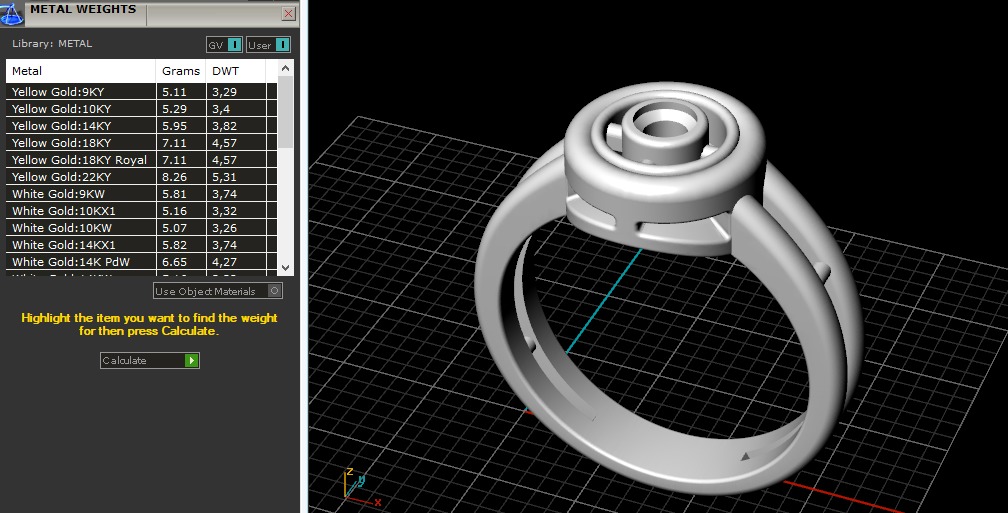The height and width of the screenshot is (513, 1008).
Task: Click the Calculate button
Action: coord(150,361)
